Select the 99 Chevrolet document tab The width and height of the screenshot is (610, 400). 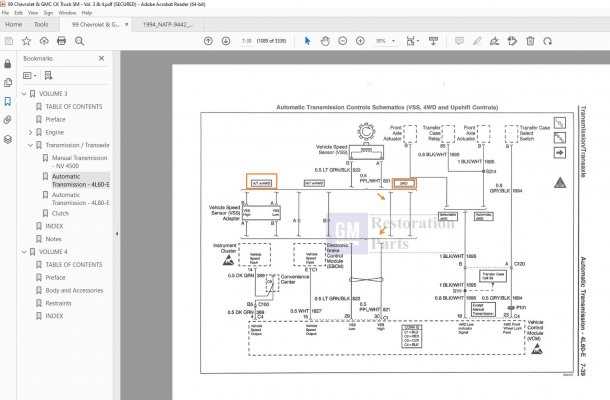pyautogui.click(x=95, y=25)
